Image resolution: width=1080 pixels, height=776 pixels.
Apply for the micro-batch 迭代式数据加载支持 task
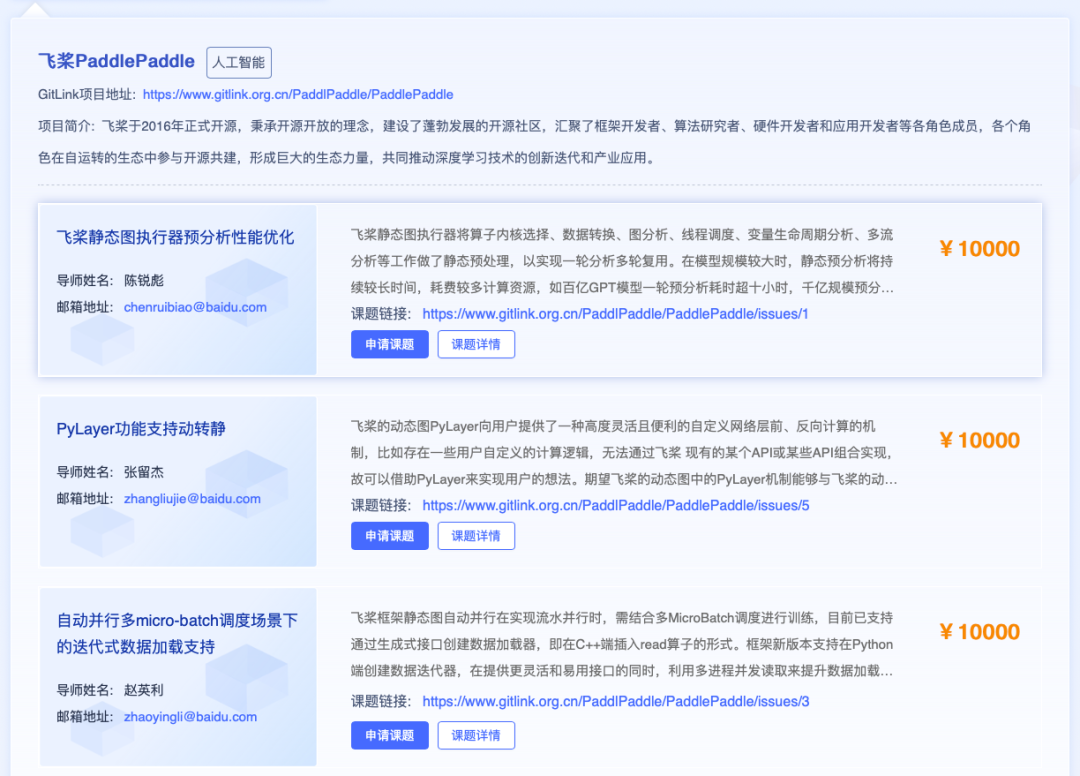tap(389, 735)
